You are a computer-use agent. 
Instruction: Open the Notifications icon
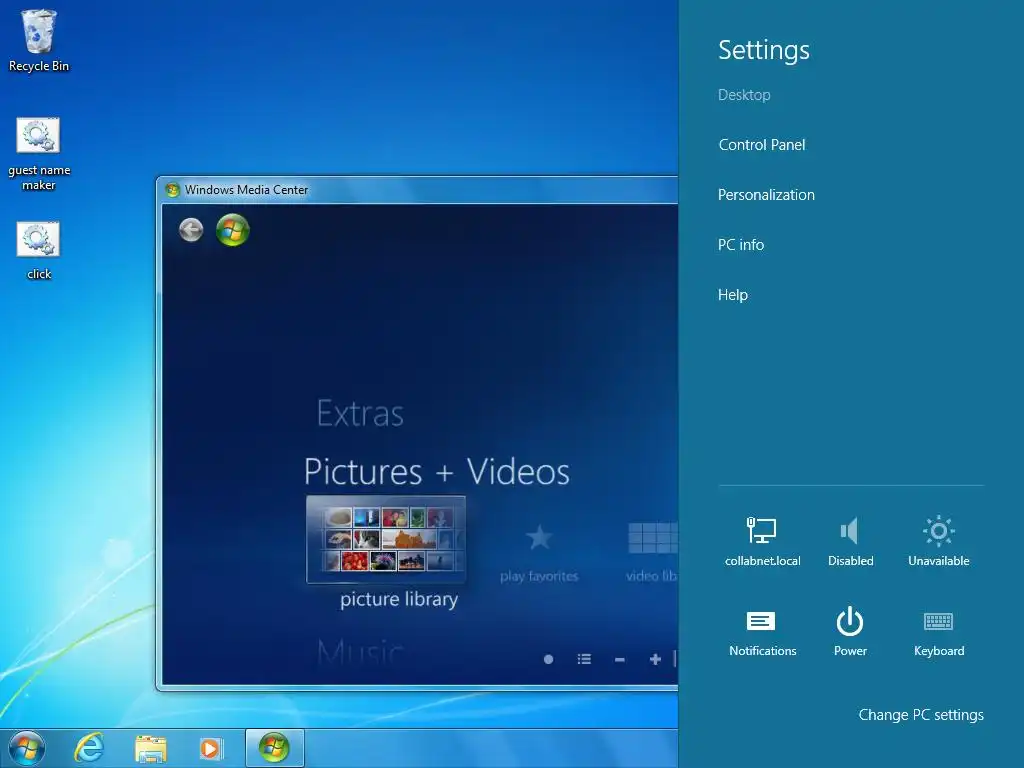pyautogui.click(x=762, y=632)
